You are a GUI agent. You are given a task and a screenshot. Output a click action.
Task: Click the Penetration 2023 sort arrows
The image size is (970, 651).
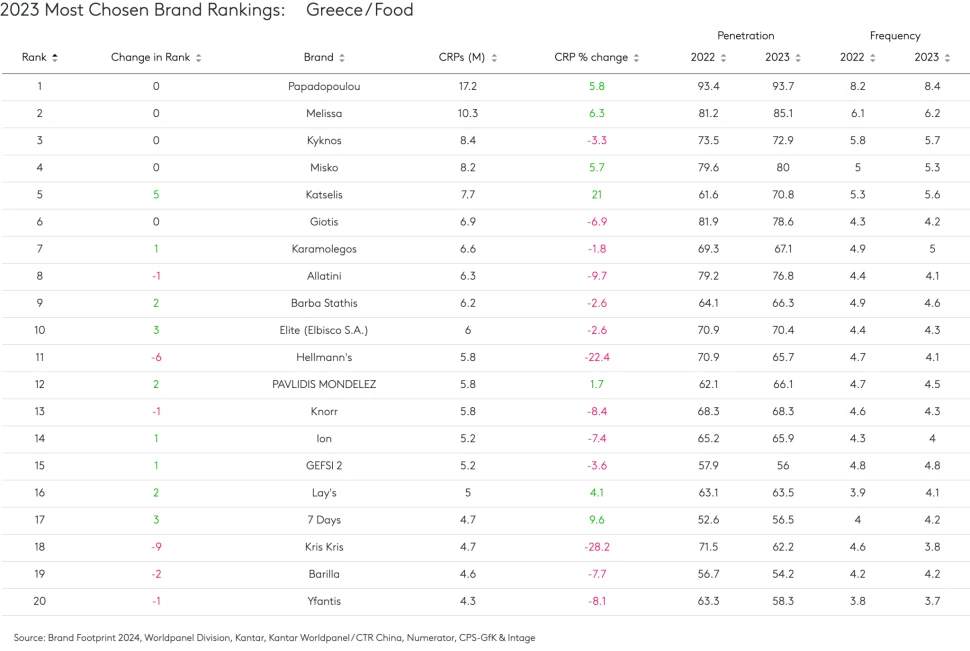tap(797, 58)
